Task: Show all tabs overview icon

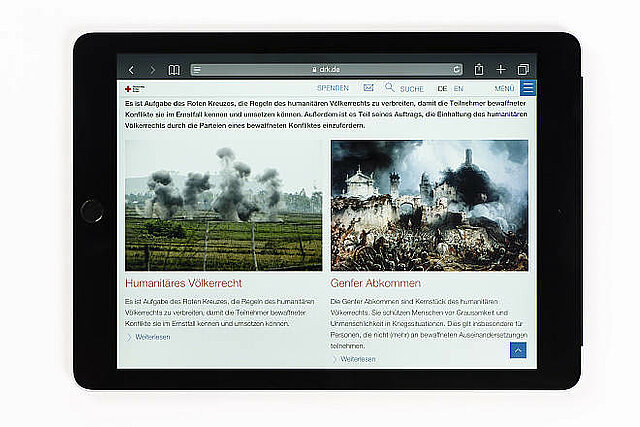Action: (523, 69)
